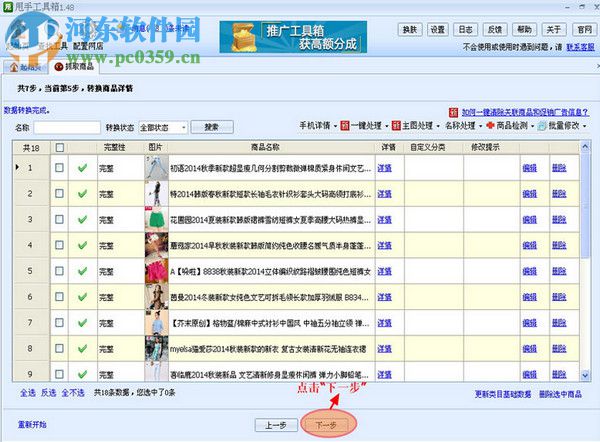Click the 全选 select all link
The image size is (600, 442).
coord(28,393)
